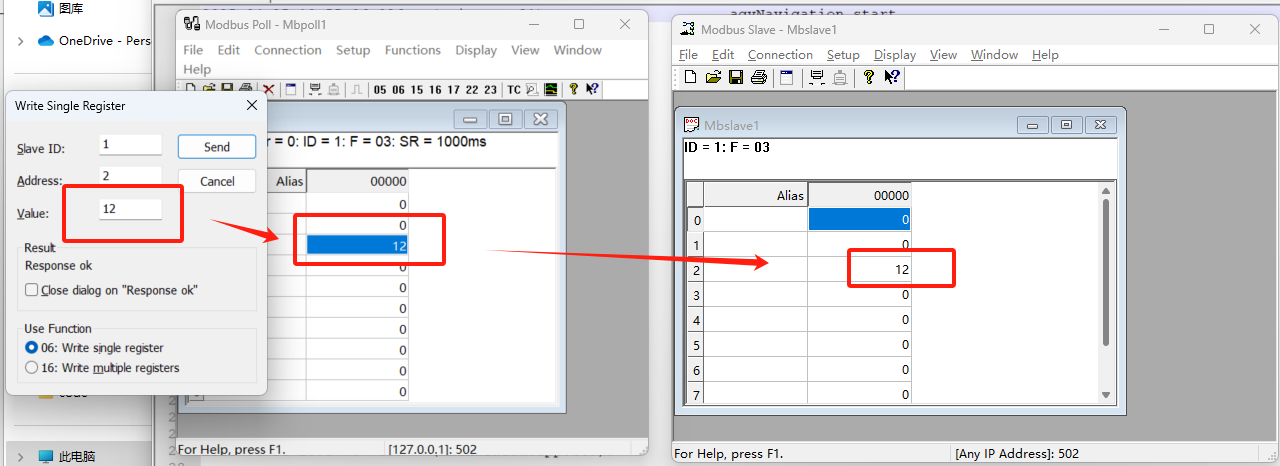Expand OneDrive tree item in file explorer
This screenshot has height=466, width=1280.
tap(21, 41)
